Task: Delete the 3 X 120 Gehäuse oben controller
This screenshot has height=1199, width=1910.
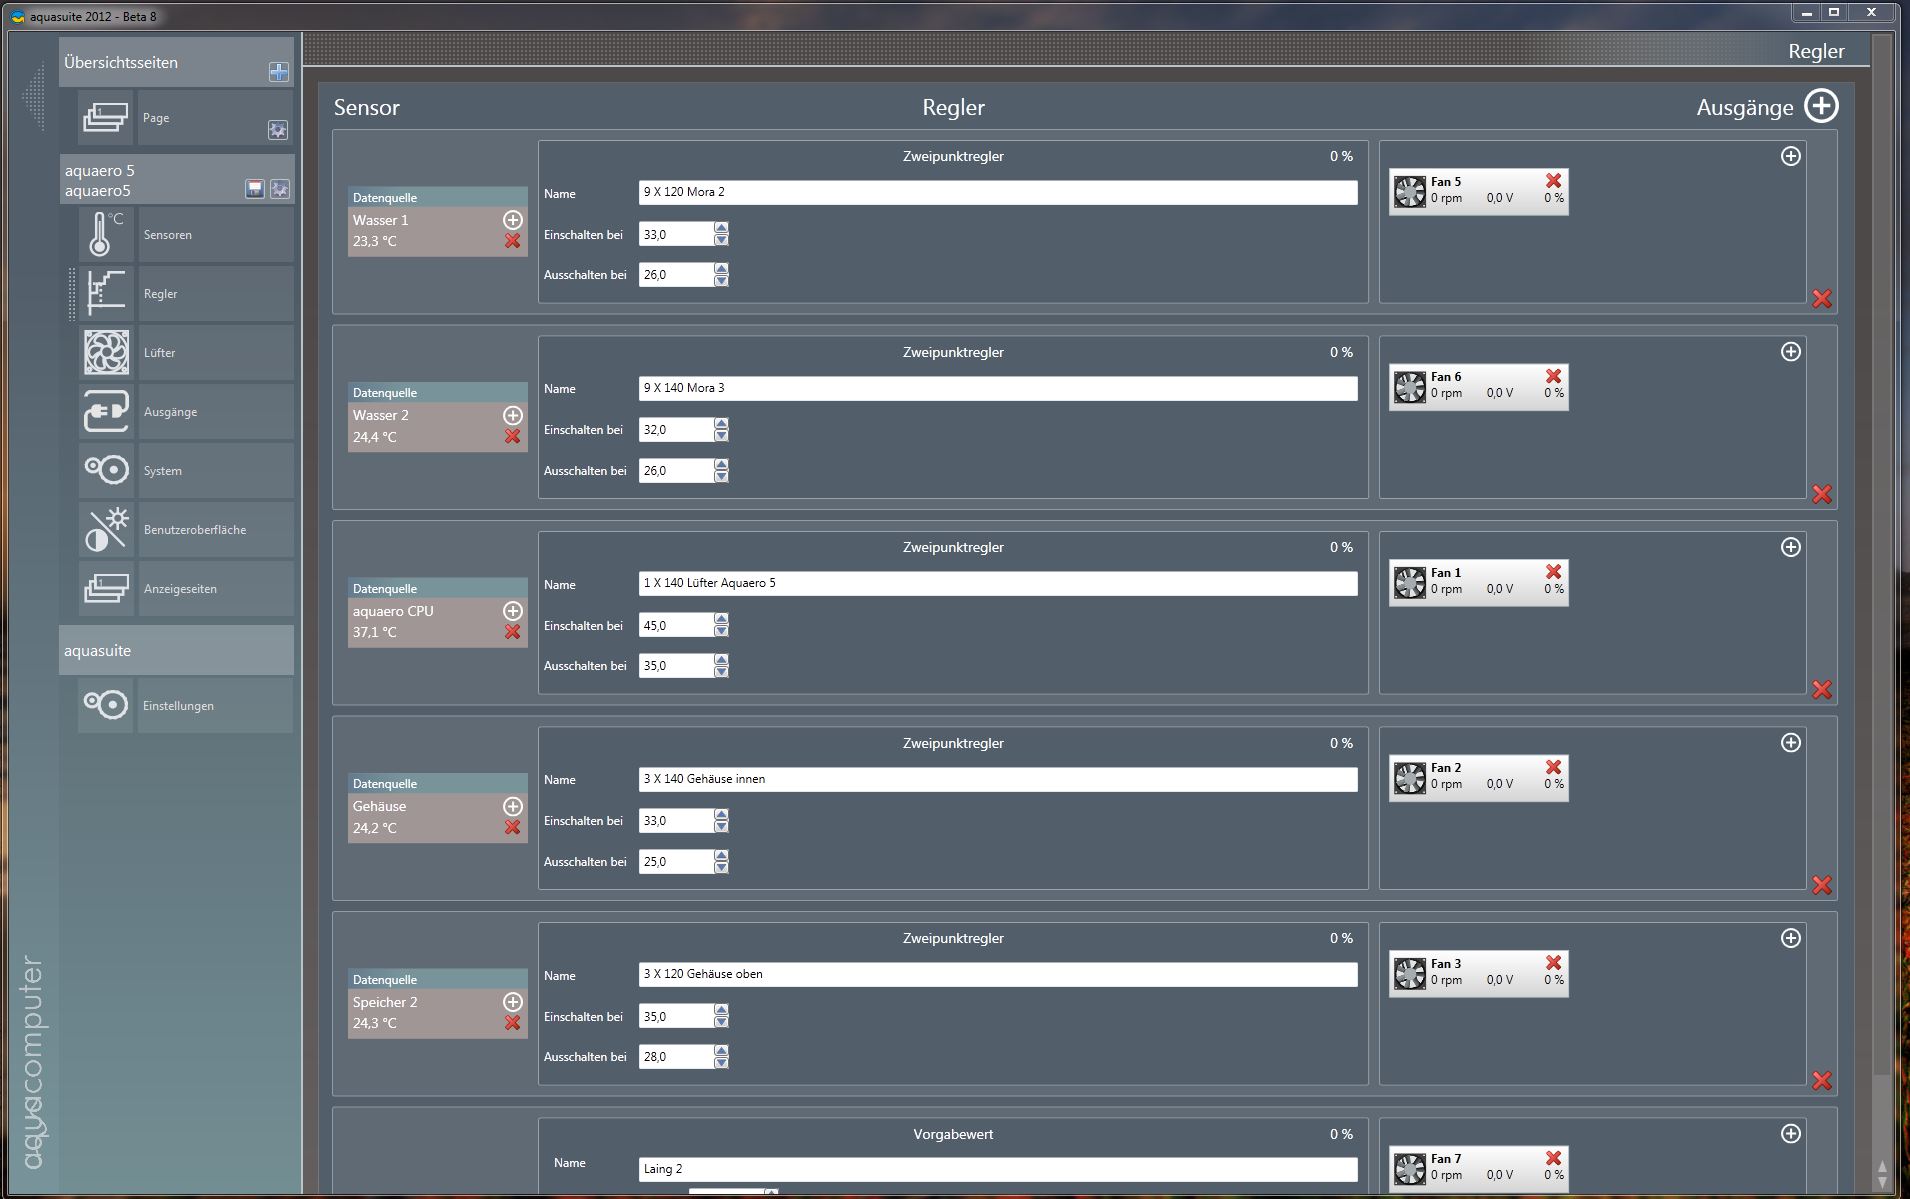Action: pyautogui.click(x=1822, y=1081)
